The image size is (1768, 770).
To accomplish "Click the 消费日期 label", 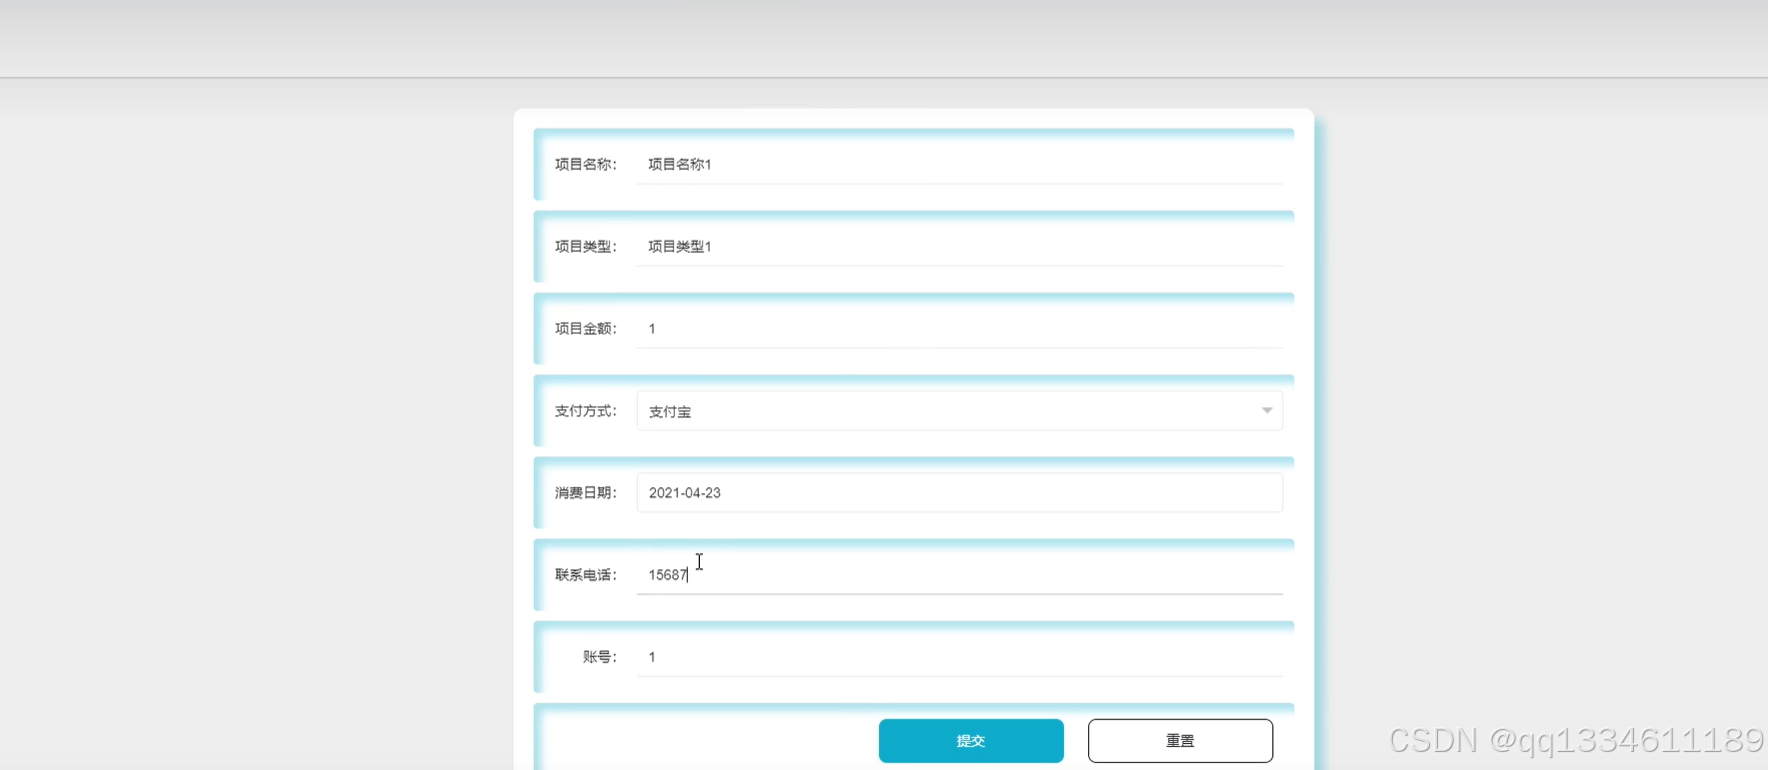I will pos(586,493).
